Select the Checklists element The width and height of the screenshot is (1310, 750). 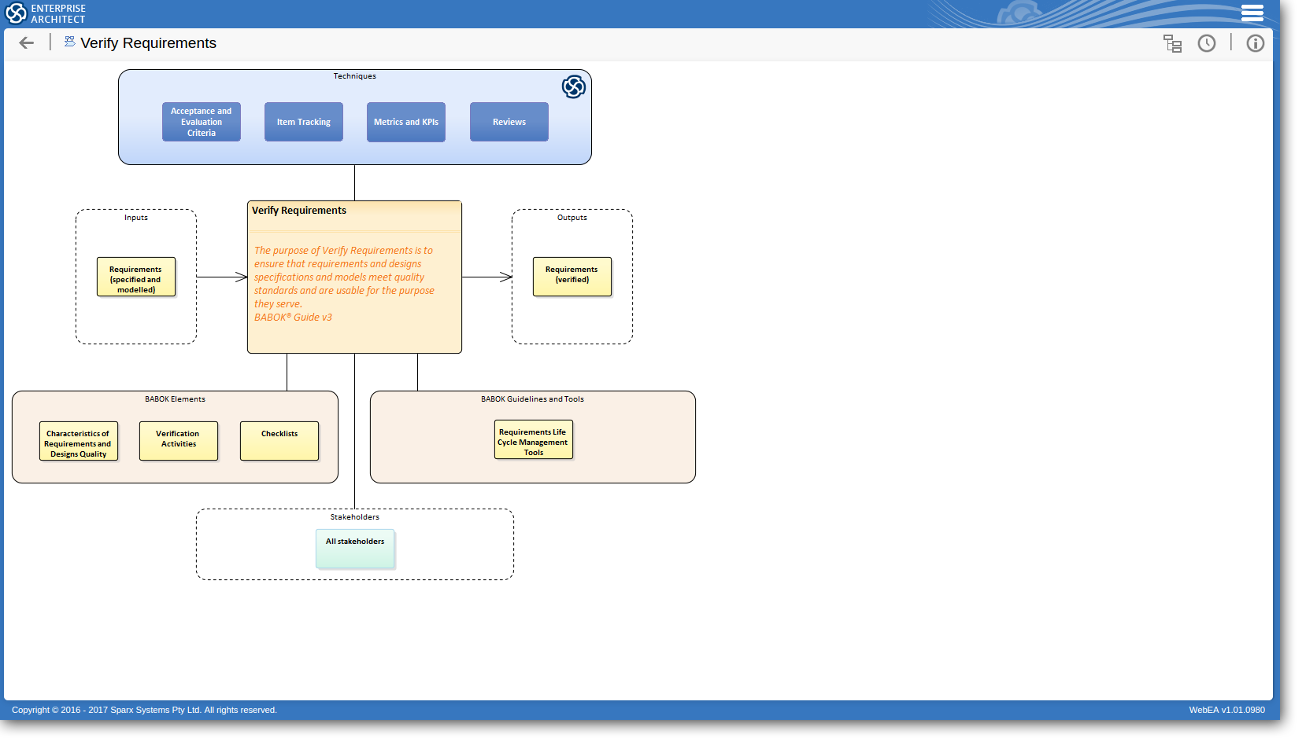[279, 441]
